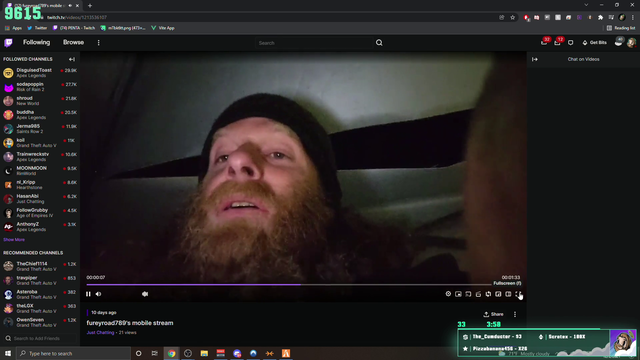The image size is (640, 360).
Task: Pause the video playback
Action: point(88,294)
